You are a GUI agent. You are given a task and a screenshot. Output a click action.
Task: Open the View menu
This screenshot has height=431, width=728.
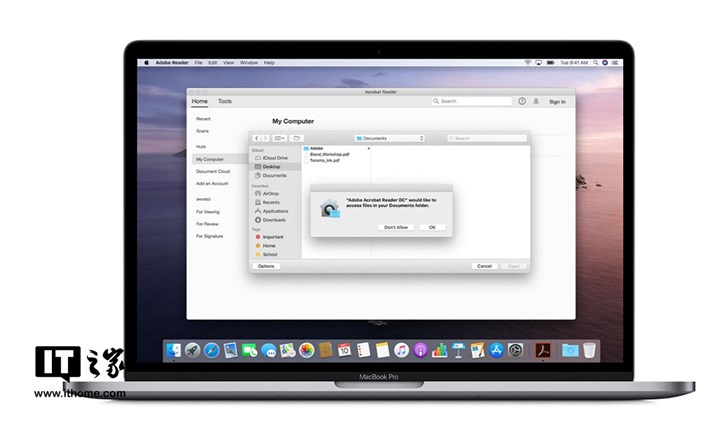tap(228, 63)
